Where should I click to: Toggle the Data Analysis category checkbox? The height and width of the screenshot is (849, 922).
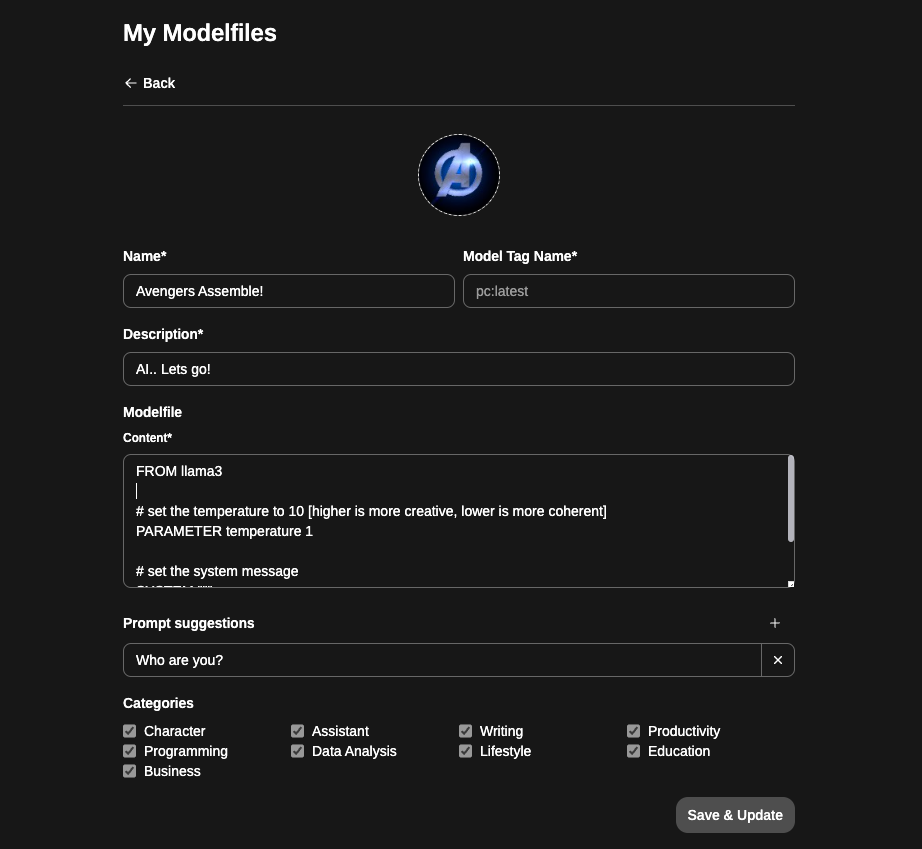coord(298,751)
